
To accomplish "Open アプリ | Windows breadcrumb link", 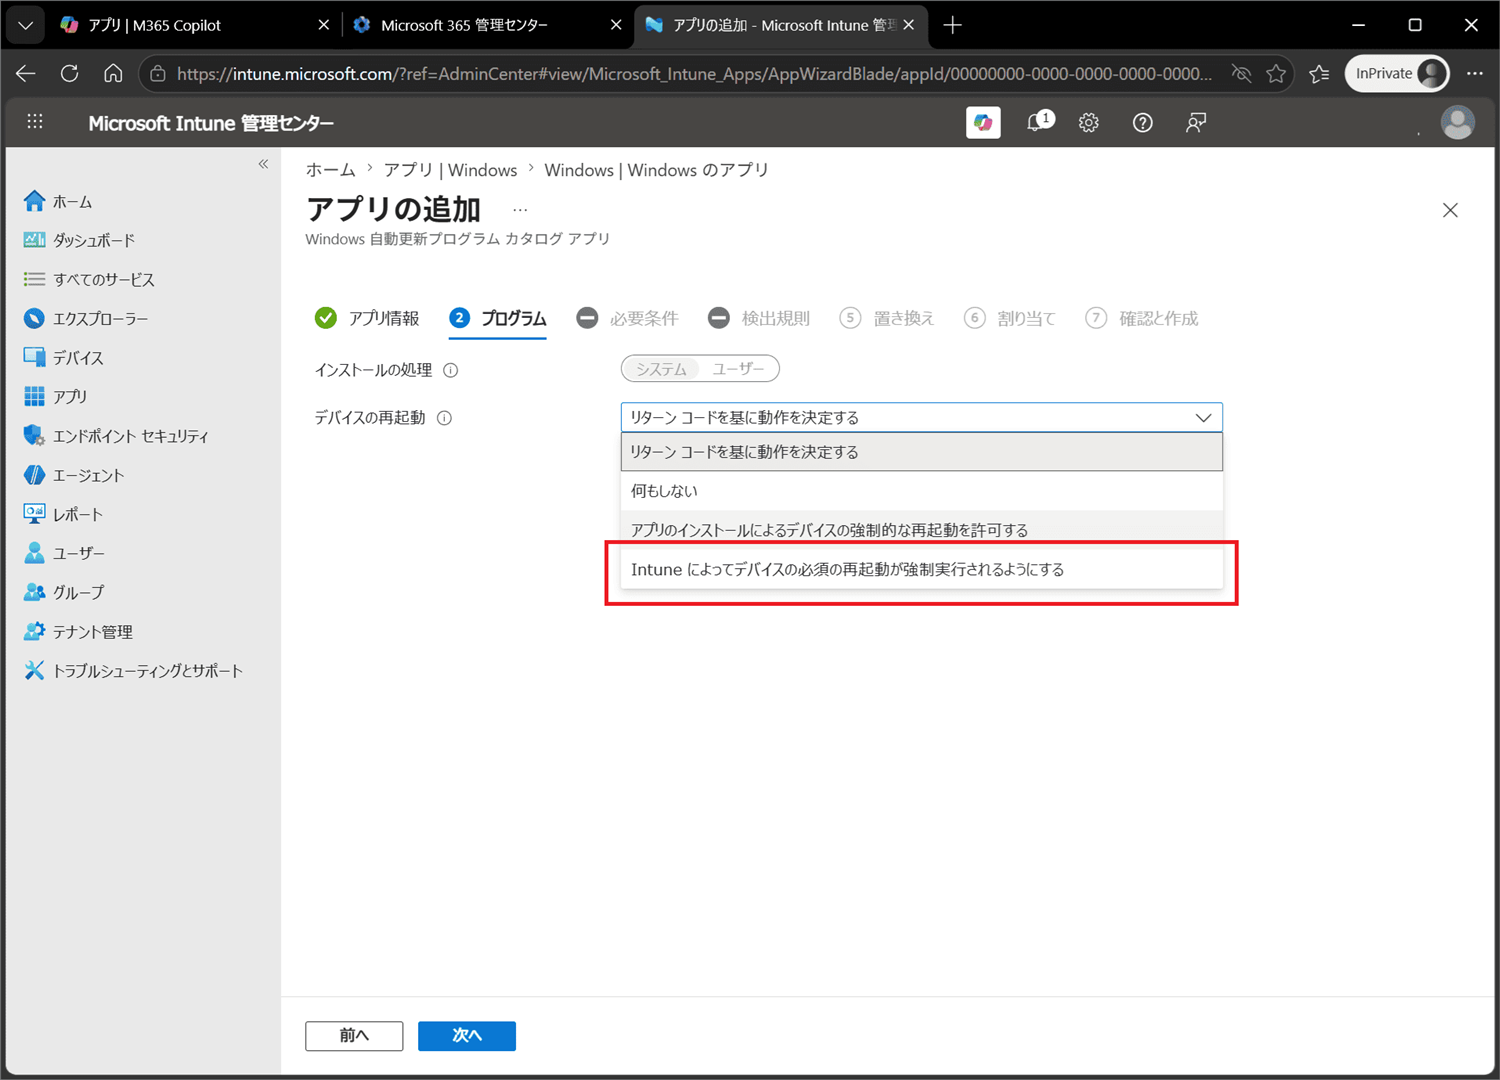I will tap(451, 170).
